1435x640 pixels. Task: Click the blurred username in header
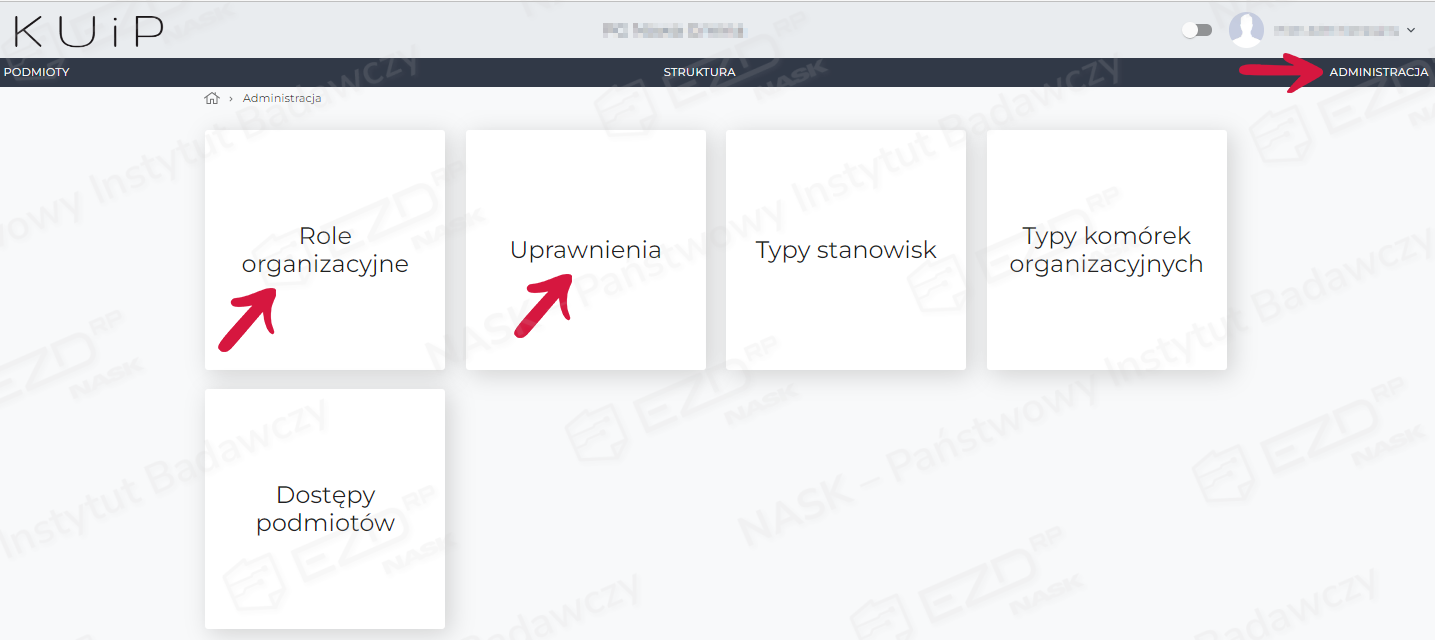click(x=1336, y=30)
